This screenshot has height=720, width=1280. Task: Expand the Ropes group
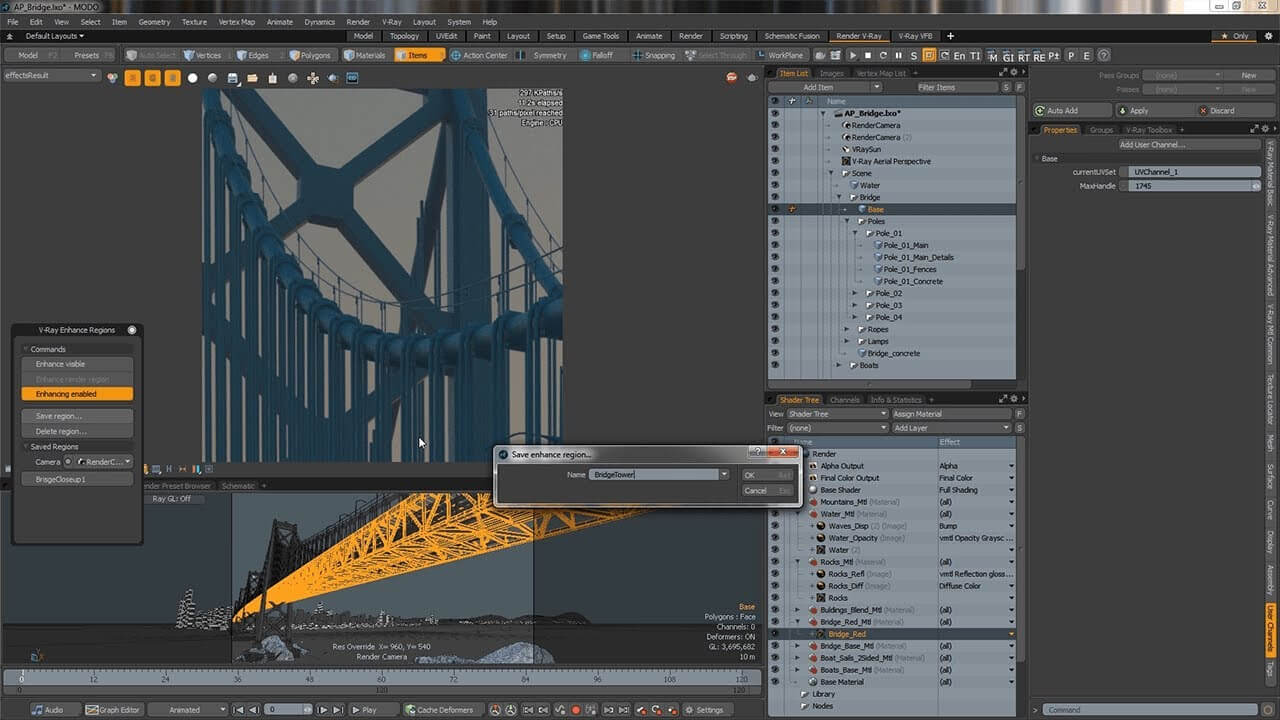tap(846, 329)
